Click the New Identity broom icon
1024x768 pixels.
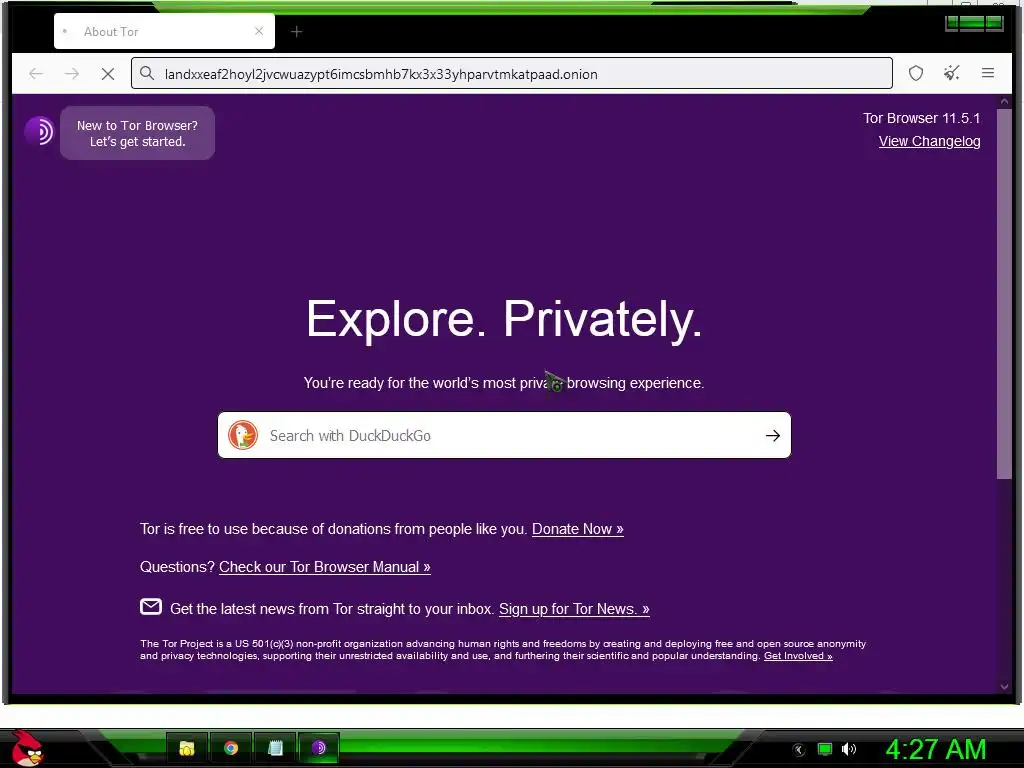click(x=952, y=73)
